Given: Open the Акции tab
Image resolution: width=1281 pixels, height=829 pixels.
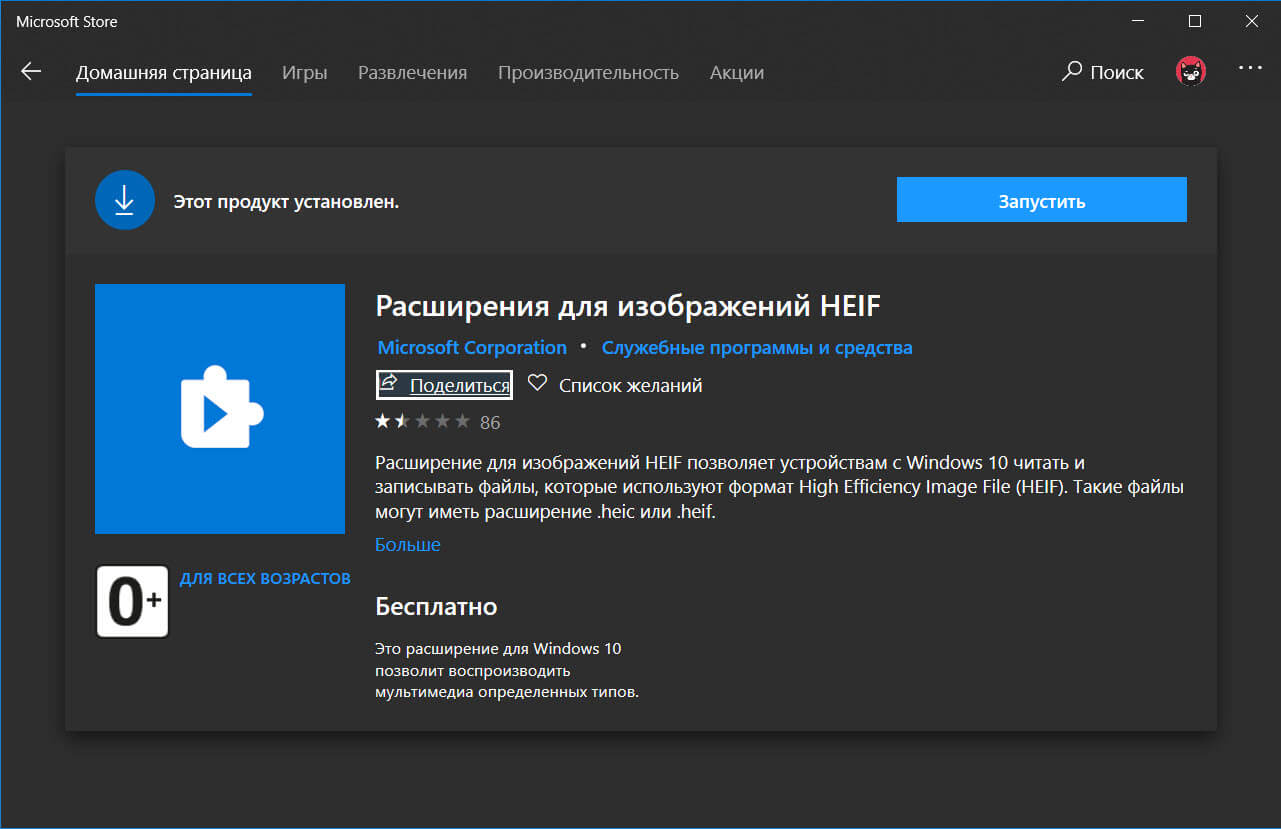Looking at the screenshot, I should [737, 73].
